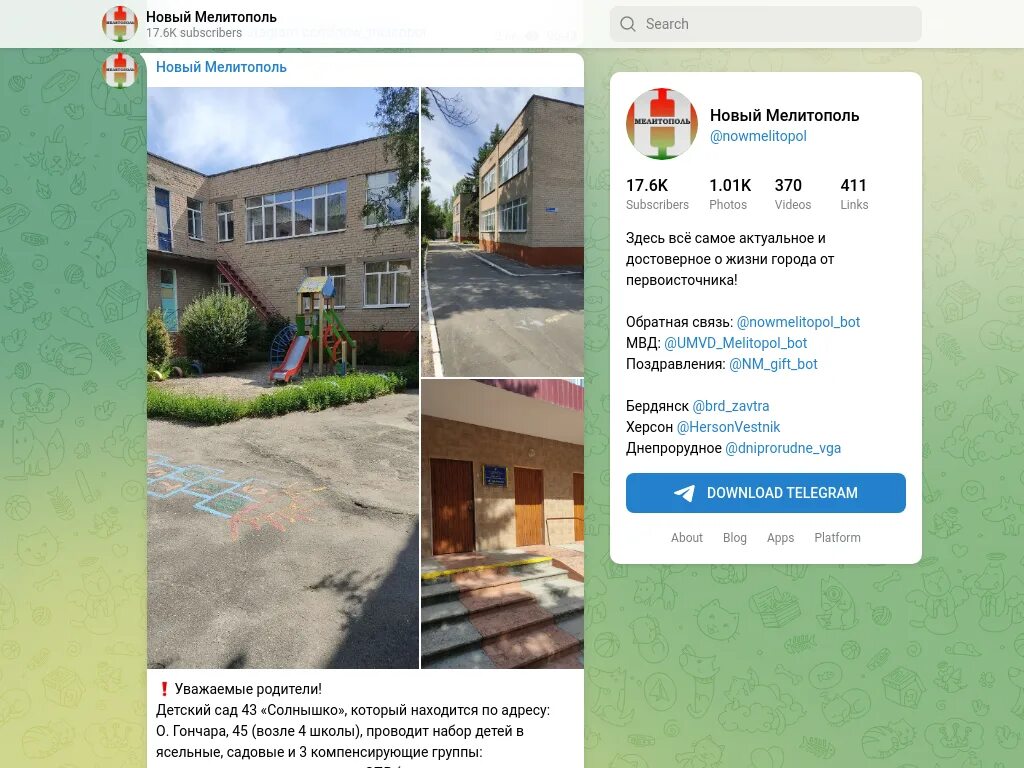Follow the @NM_gift_bot link
This screenshot has height=768, width=1024.
(x=773, y=364)
